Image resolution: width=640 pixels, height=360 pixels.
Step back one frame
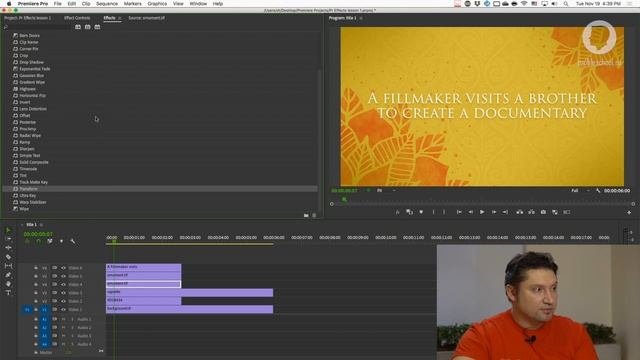click(471, 212)
